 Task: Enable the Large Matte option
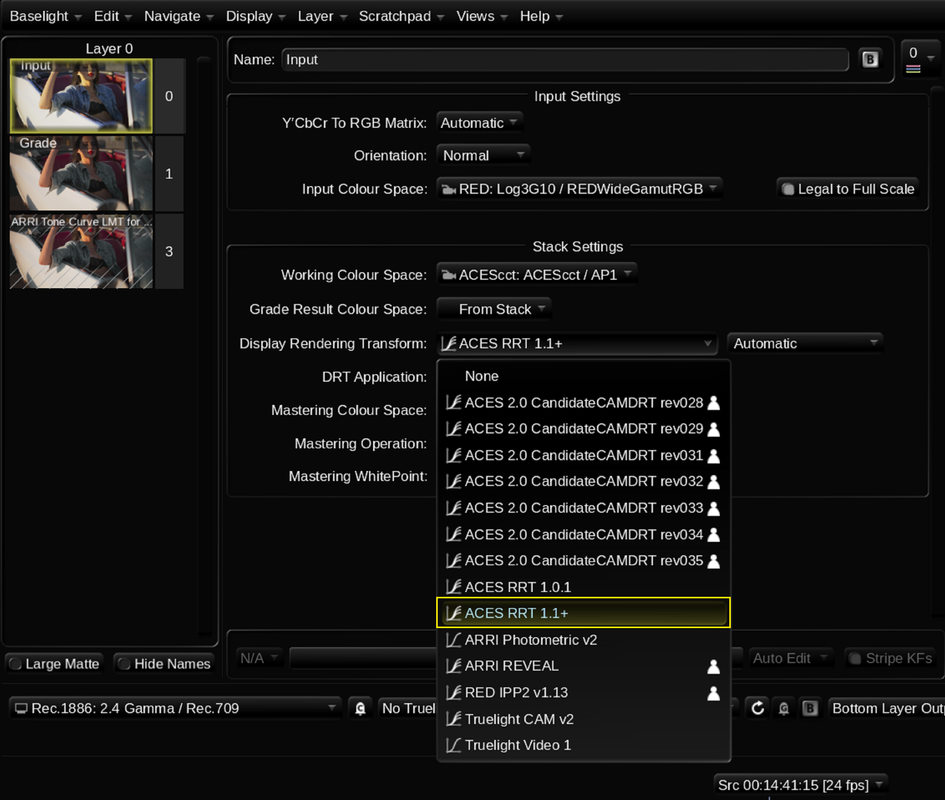coord(54,663)
